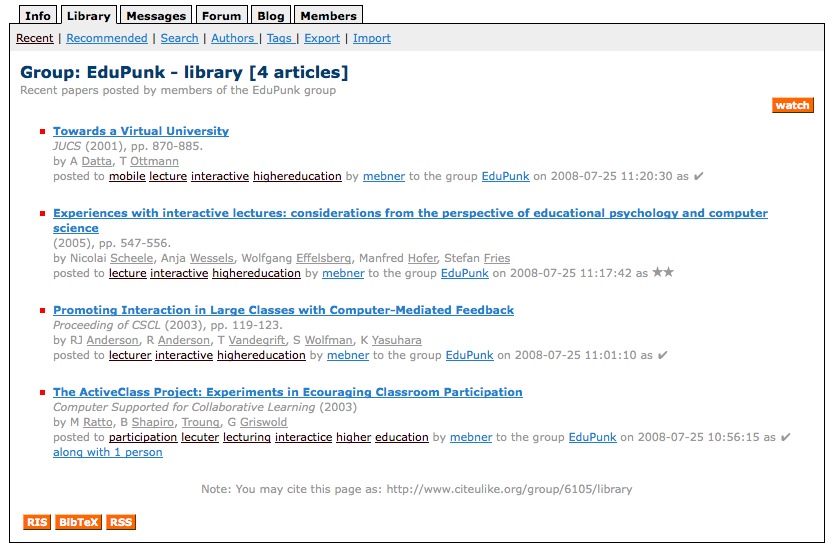Open article Towards a Virtual University

click(141, 131)
